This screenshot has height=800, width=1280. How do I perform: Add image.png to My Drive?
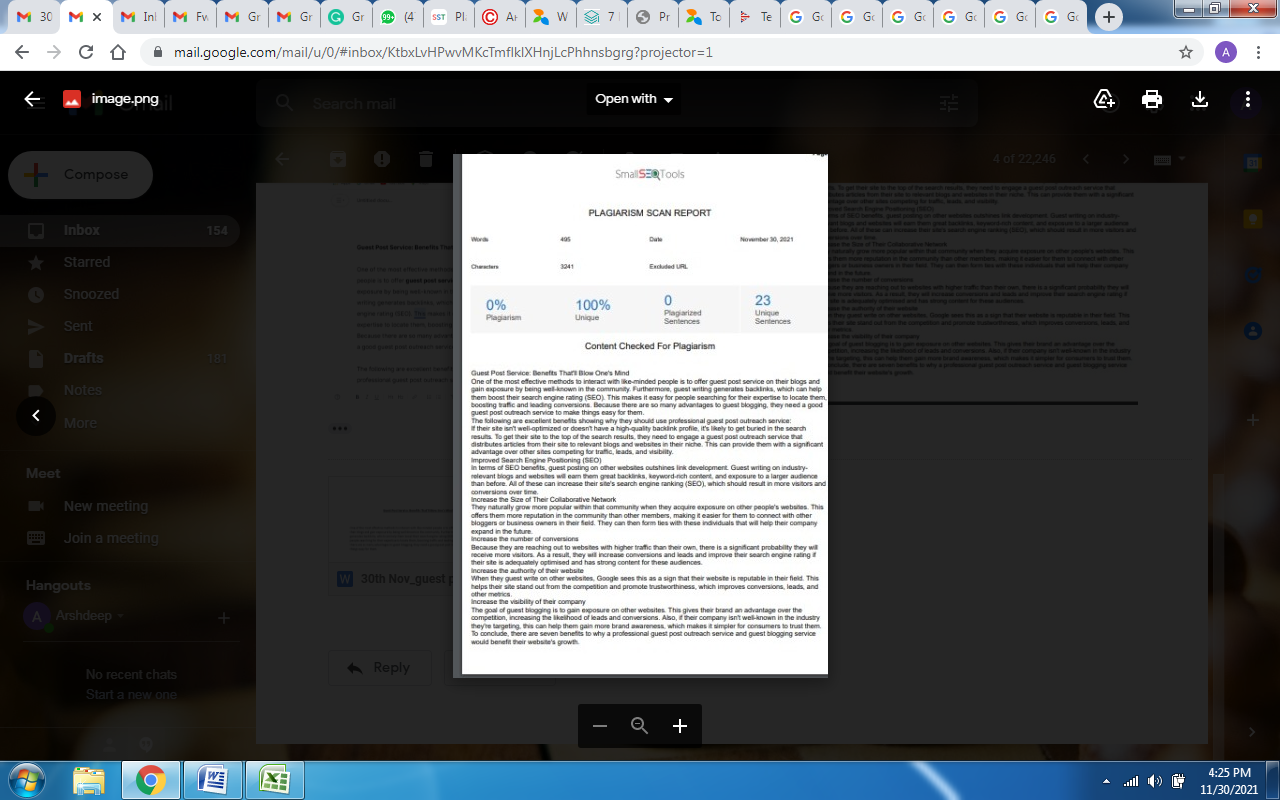pyautogui.click(x=1104, y=99)
